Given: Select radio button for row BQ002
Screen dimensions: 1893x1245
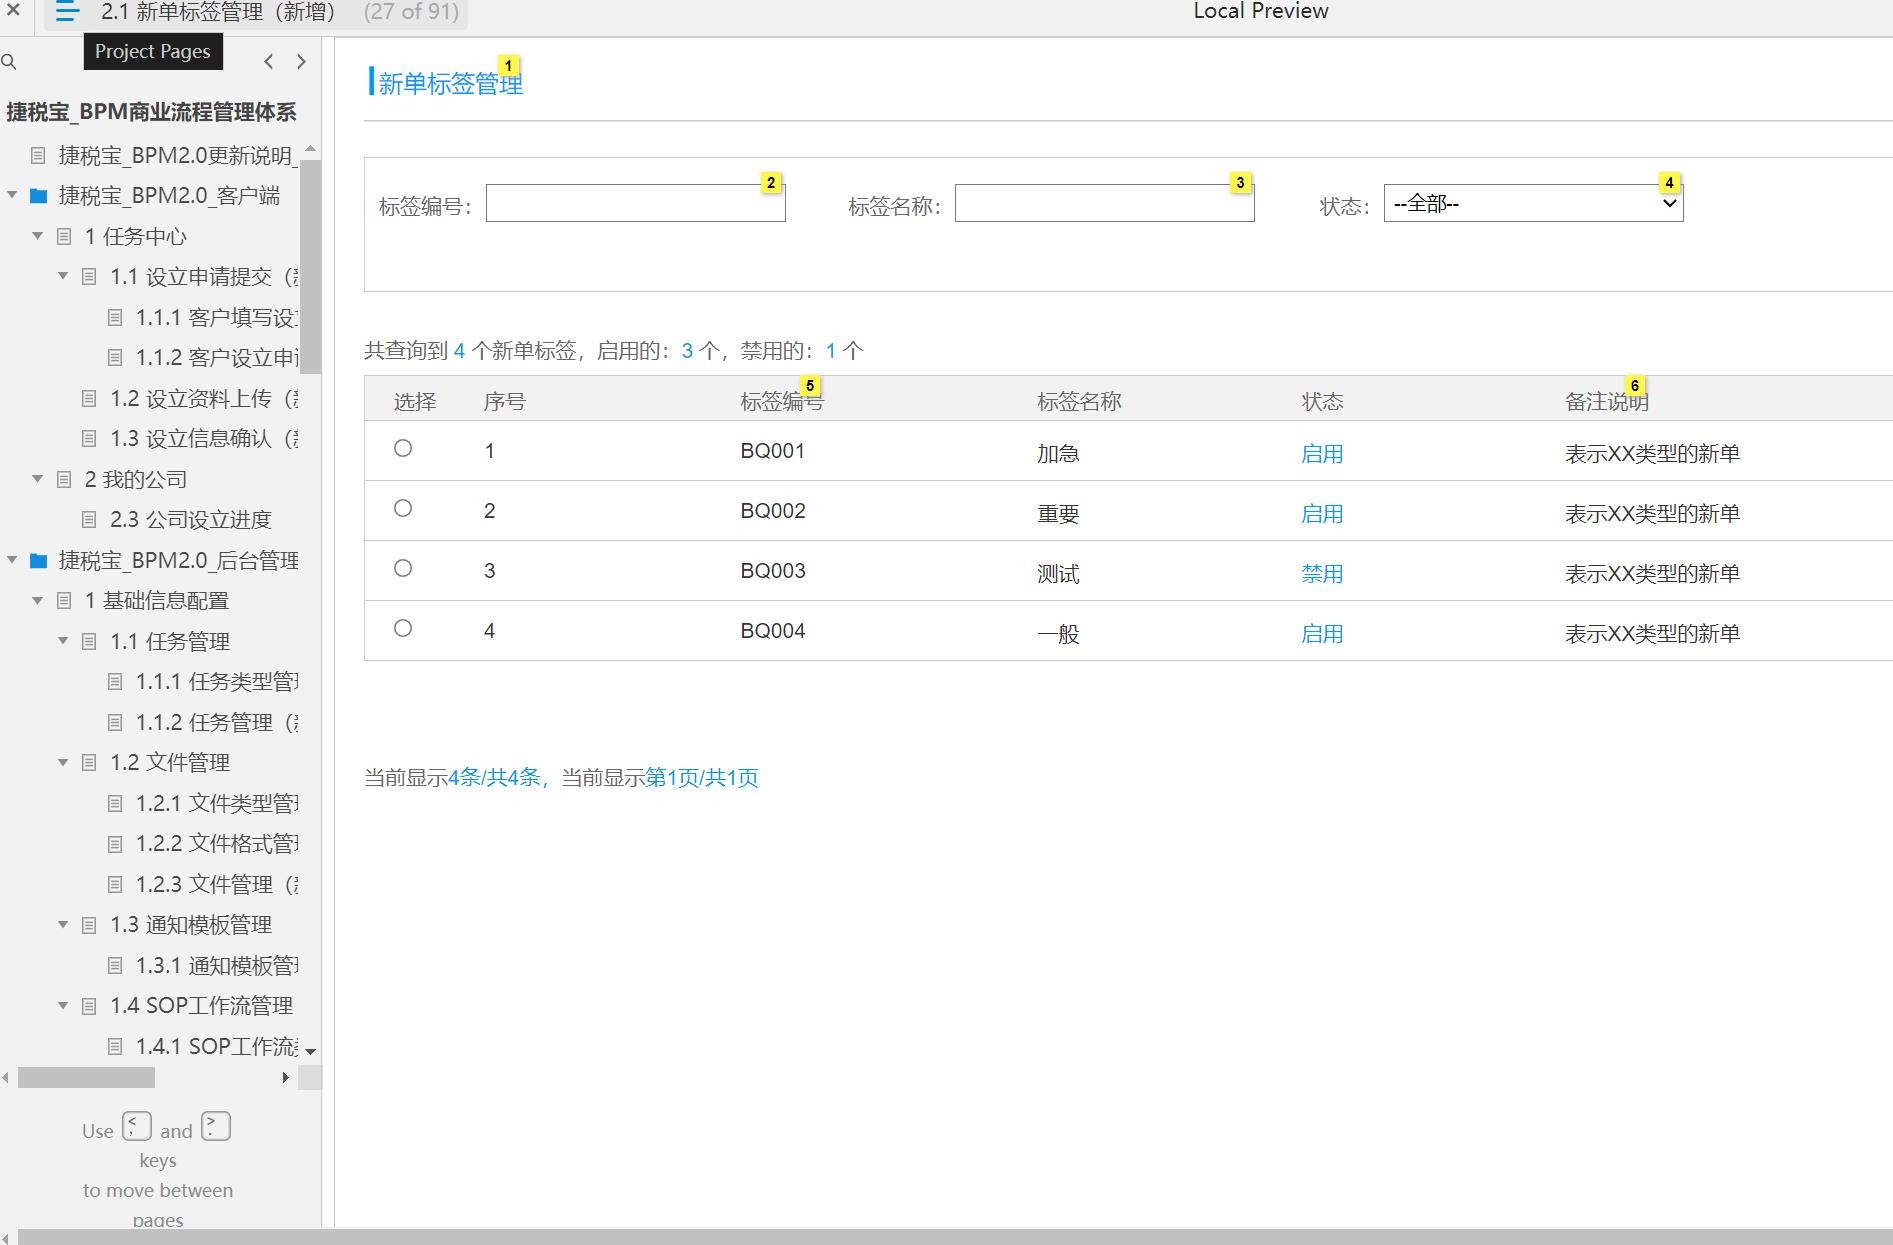Looking at the screenshot, I should click(x=403, y=508).
